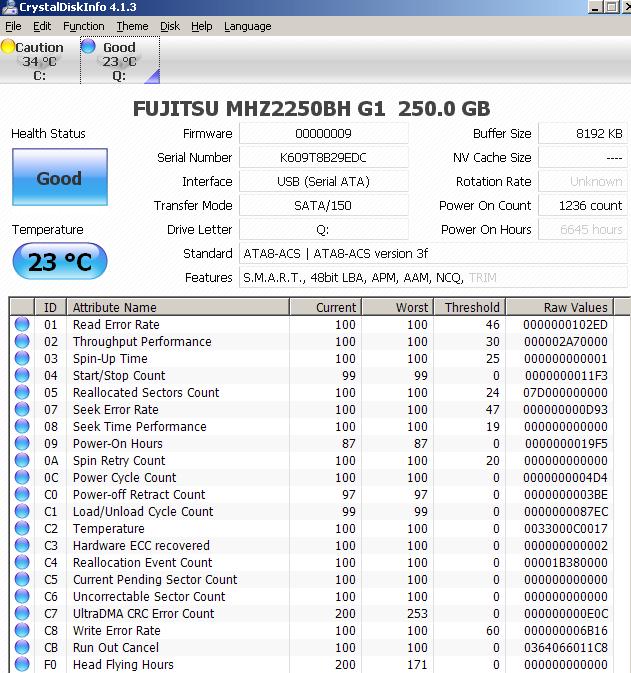Click the Power On Count field
631x673 pixels.
coord(583,206)
